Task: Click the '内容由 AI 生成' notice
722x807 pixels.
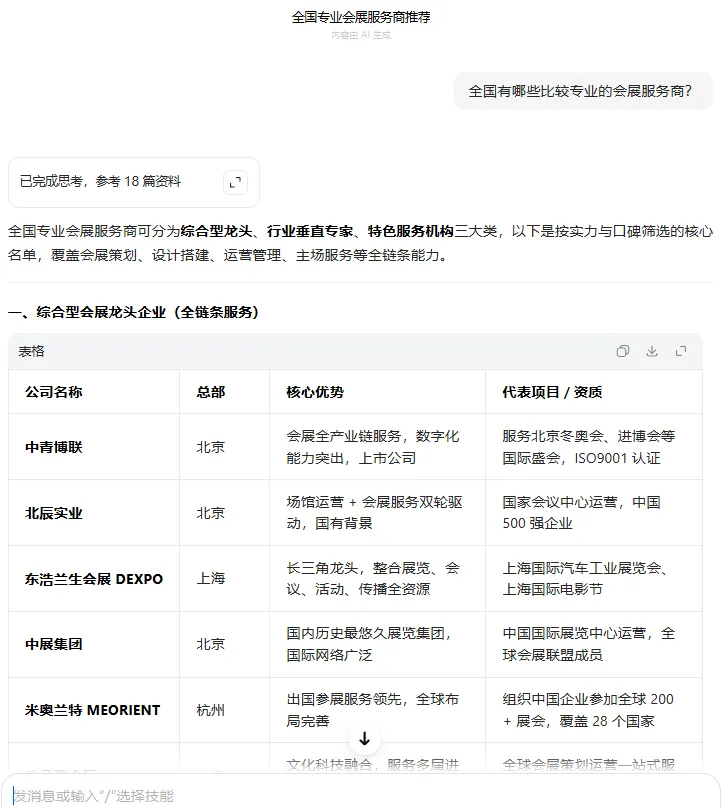Action: [x=361, y=35]
